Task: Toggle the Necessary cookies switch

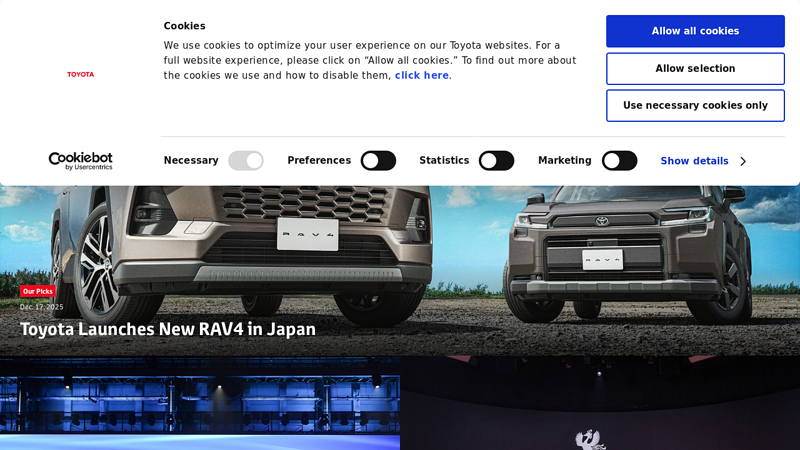Action: (x=245, y=161)
